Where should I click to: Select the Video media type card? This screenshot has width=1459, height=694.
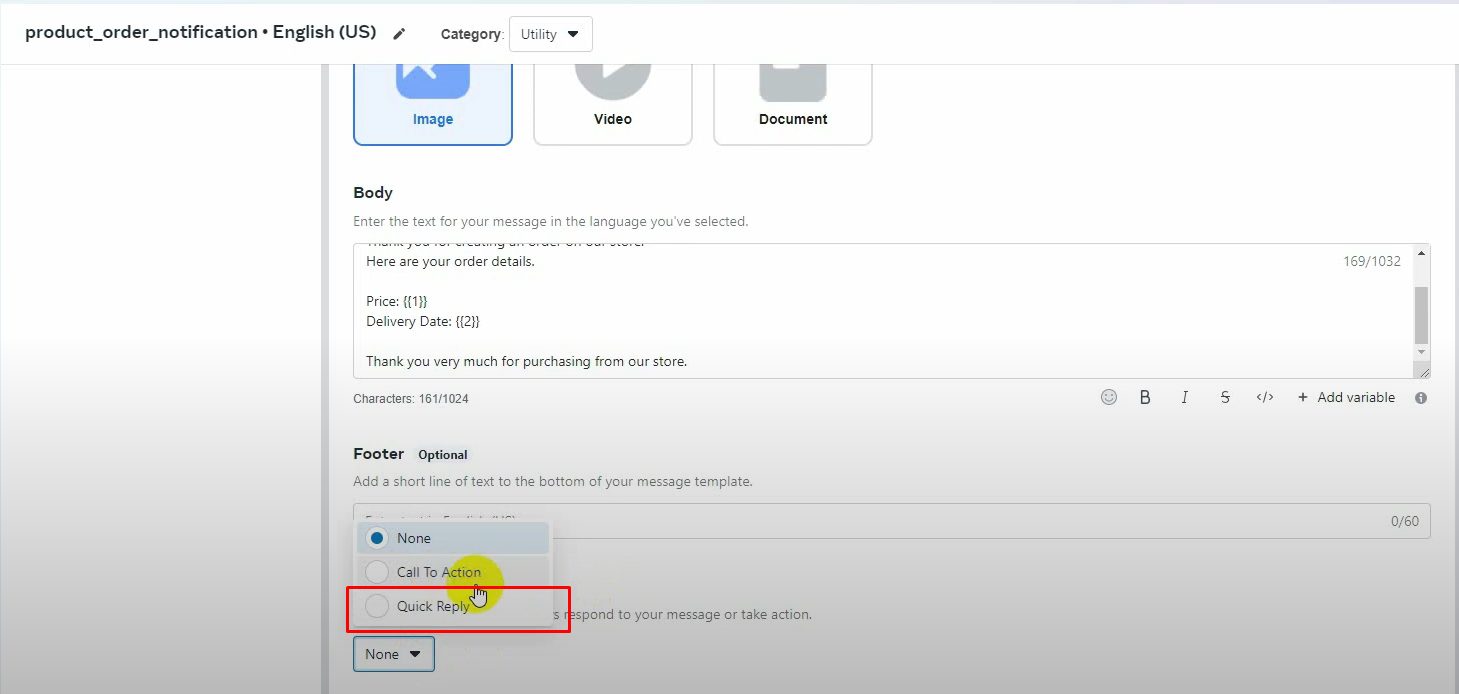click(612, 100)
